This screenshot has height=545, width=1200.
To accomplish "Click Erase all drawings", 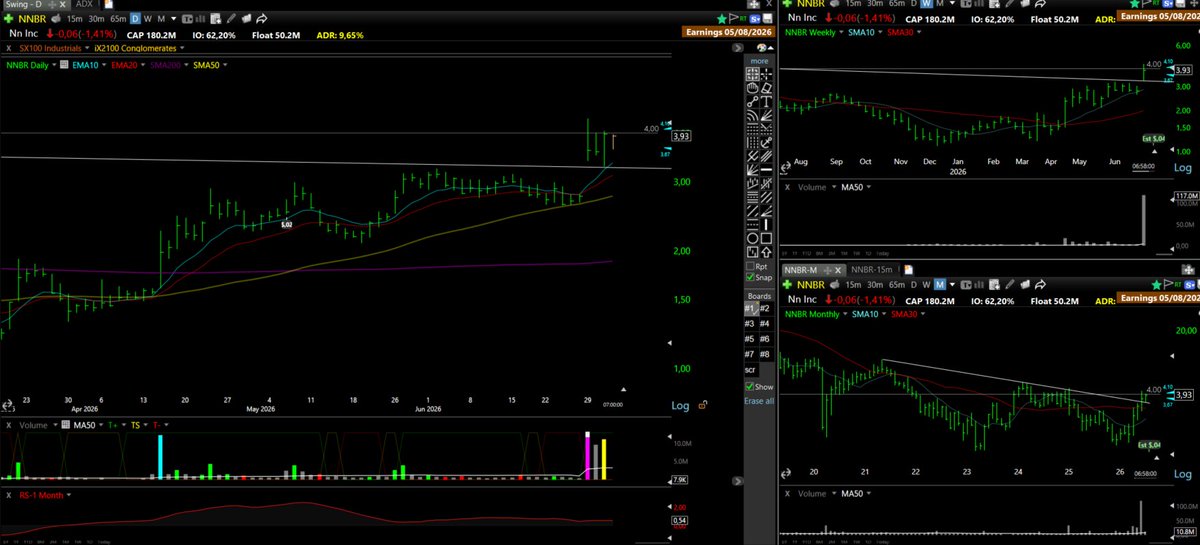I will (x=759, y=401).
